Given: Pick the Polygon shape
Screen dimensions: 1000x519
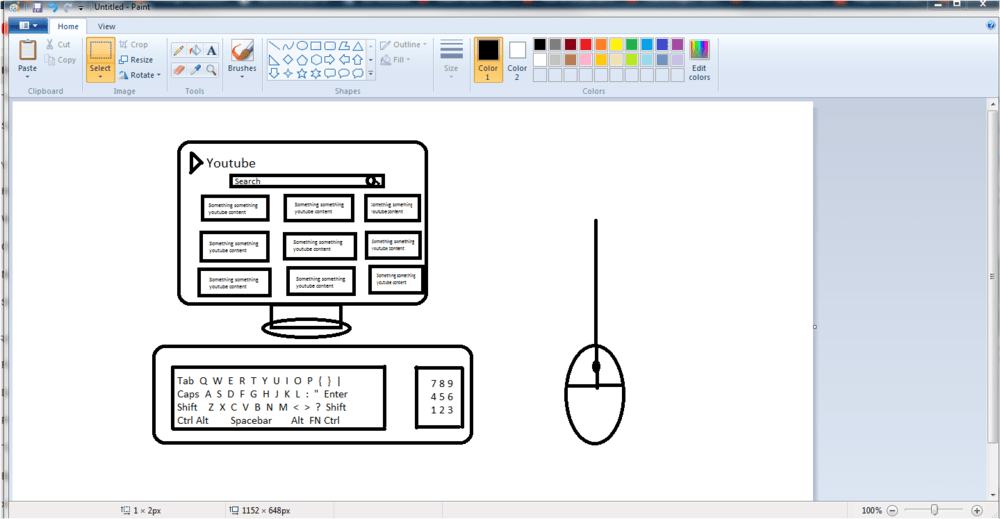Looking at the screenshot, I should pos(344,46).
